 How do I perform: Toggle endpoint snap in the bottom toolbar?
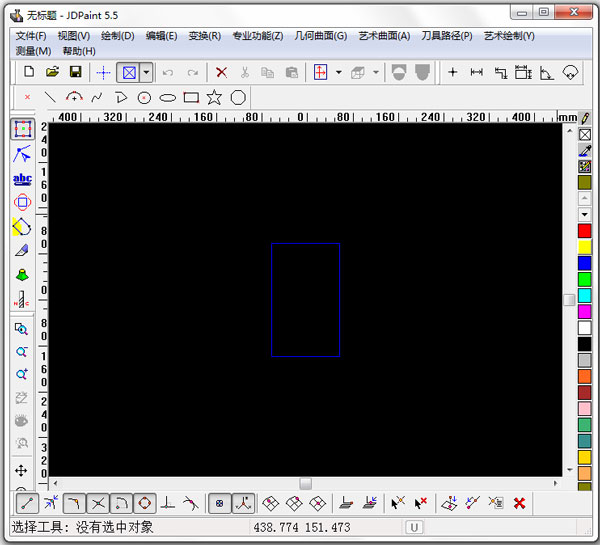[28, 503]
